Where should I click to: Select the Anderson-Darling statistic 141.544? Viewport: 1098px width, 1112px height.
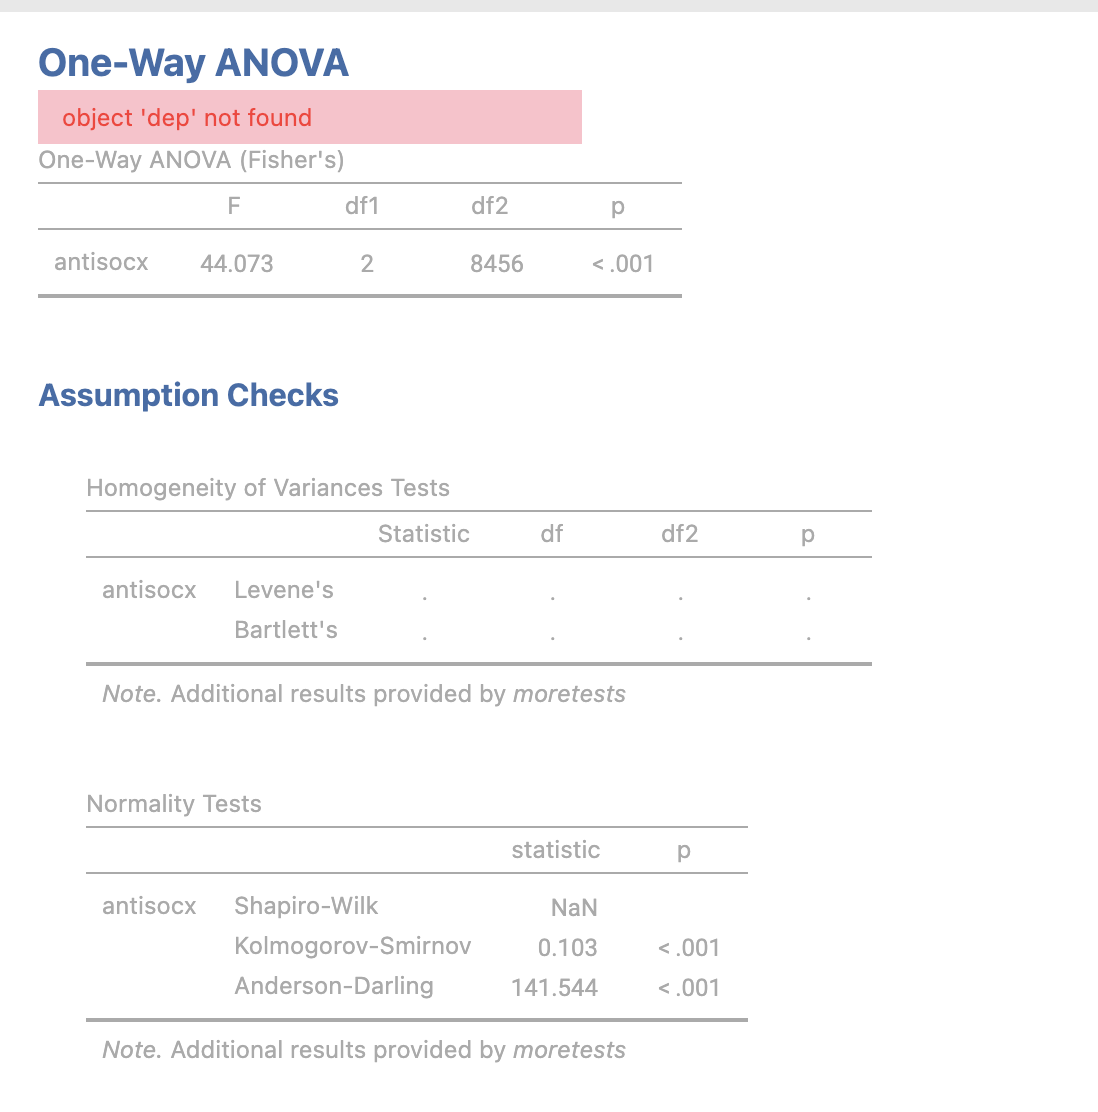click(x=555, y=987)
